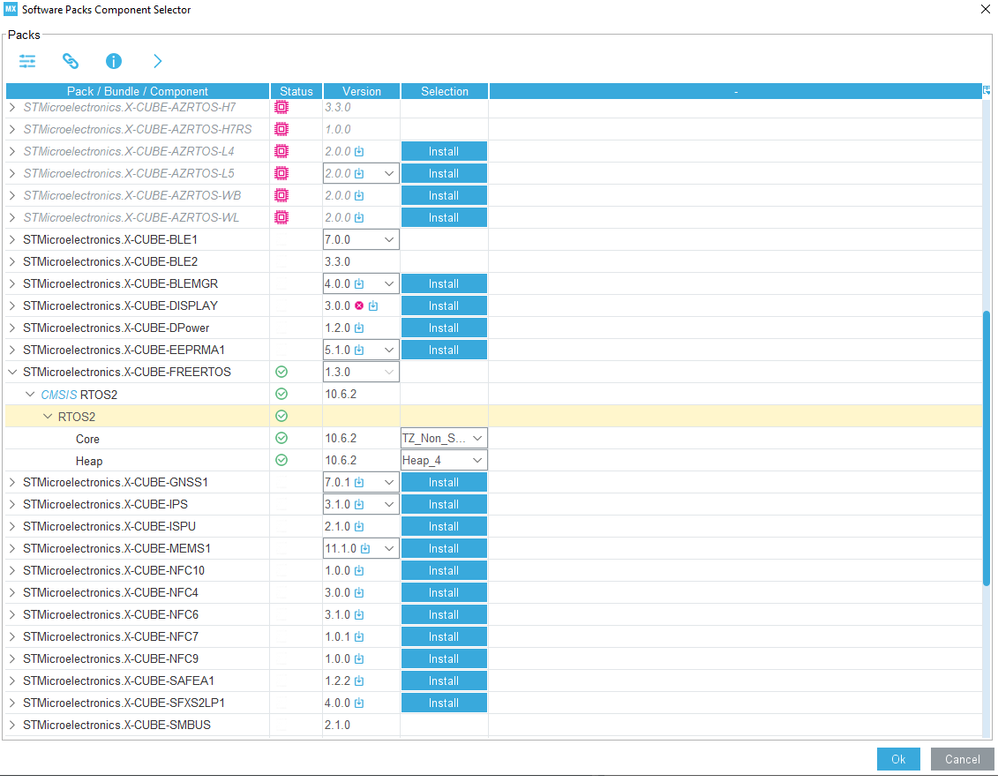Select the STMicroelectronics.X-CUBE-SAFEA1 row name
This screenshot has width=998, height=776.
point(118,681)
